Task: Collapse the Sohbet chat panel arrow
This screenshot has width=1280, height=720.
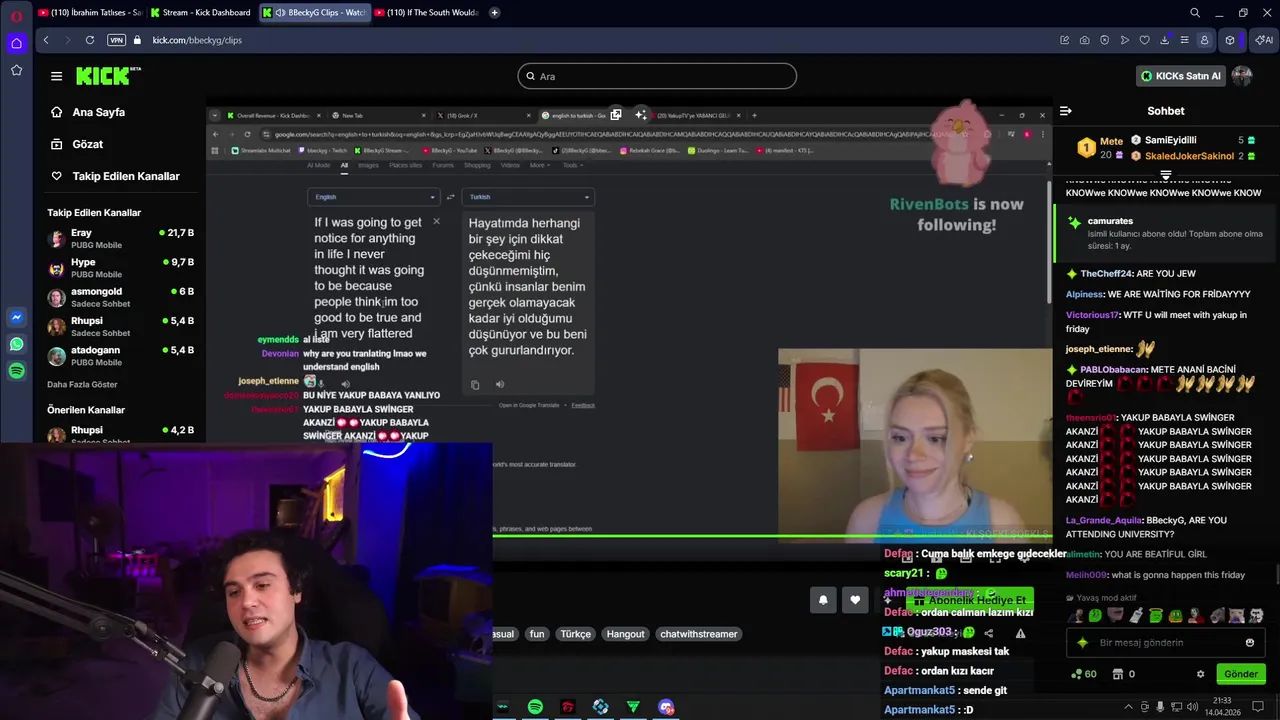Action: pos(1066,111)
